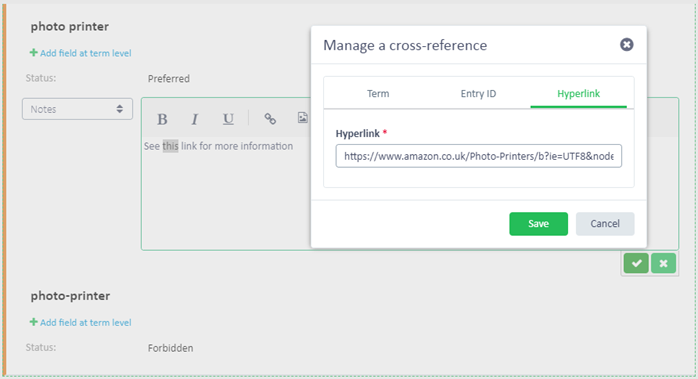Apply underline formatting in editor toolbar
Screen dimensions: 698x379
pyautogui.click(x=228, y=119)
